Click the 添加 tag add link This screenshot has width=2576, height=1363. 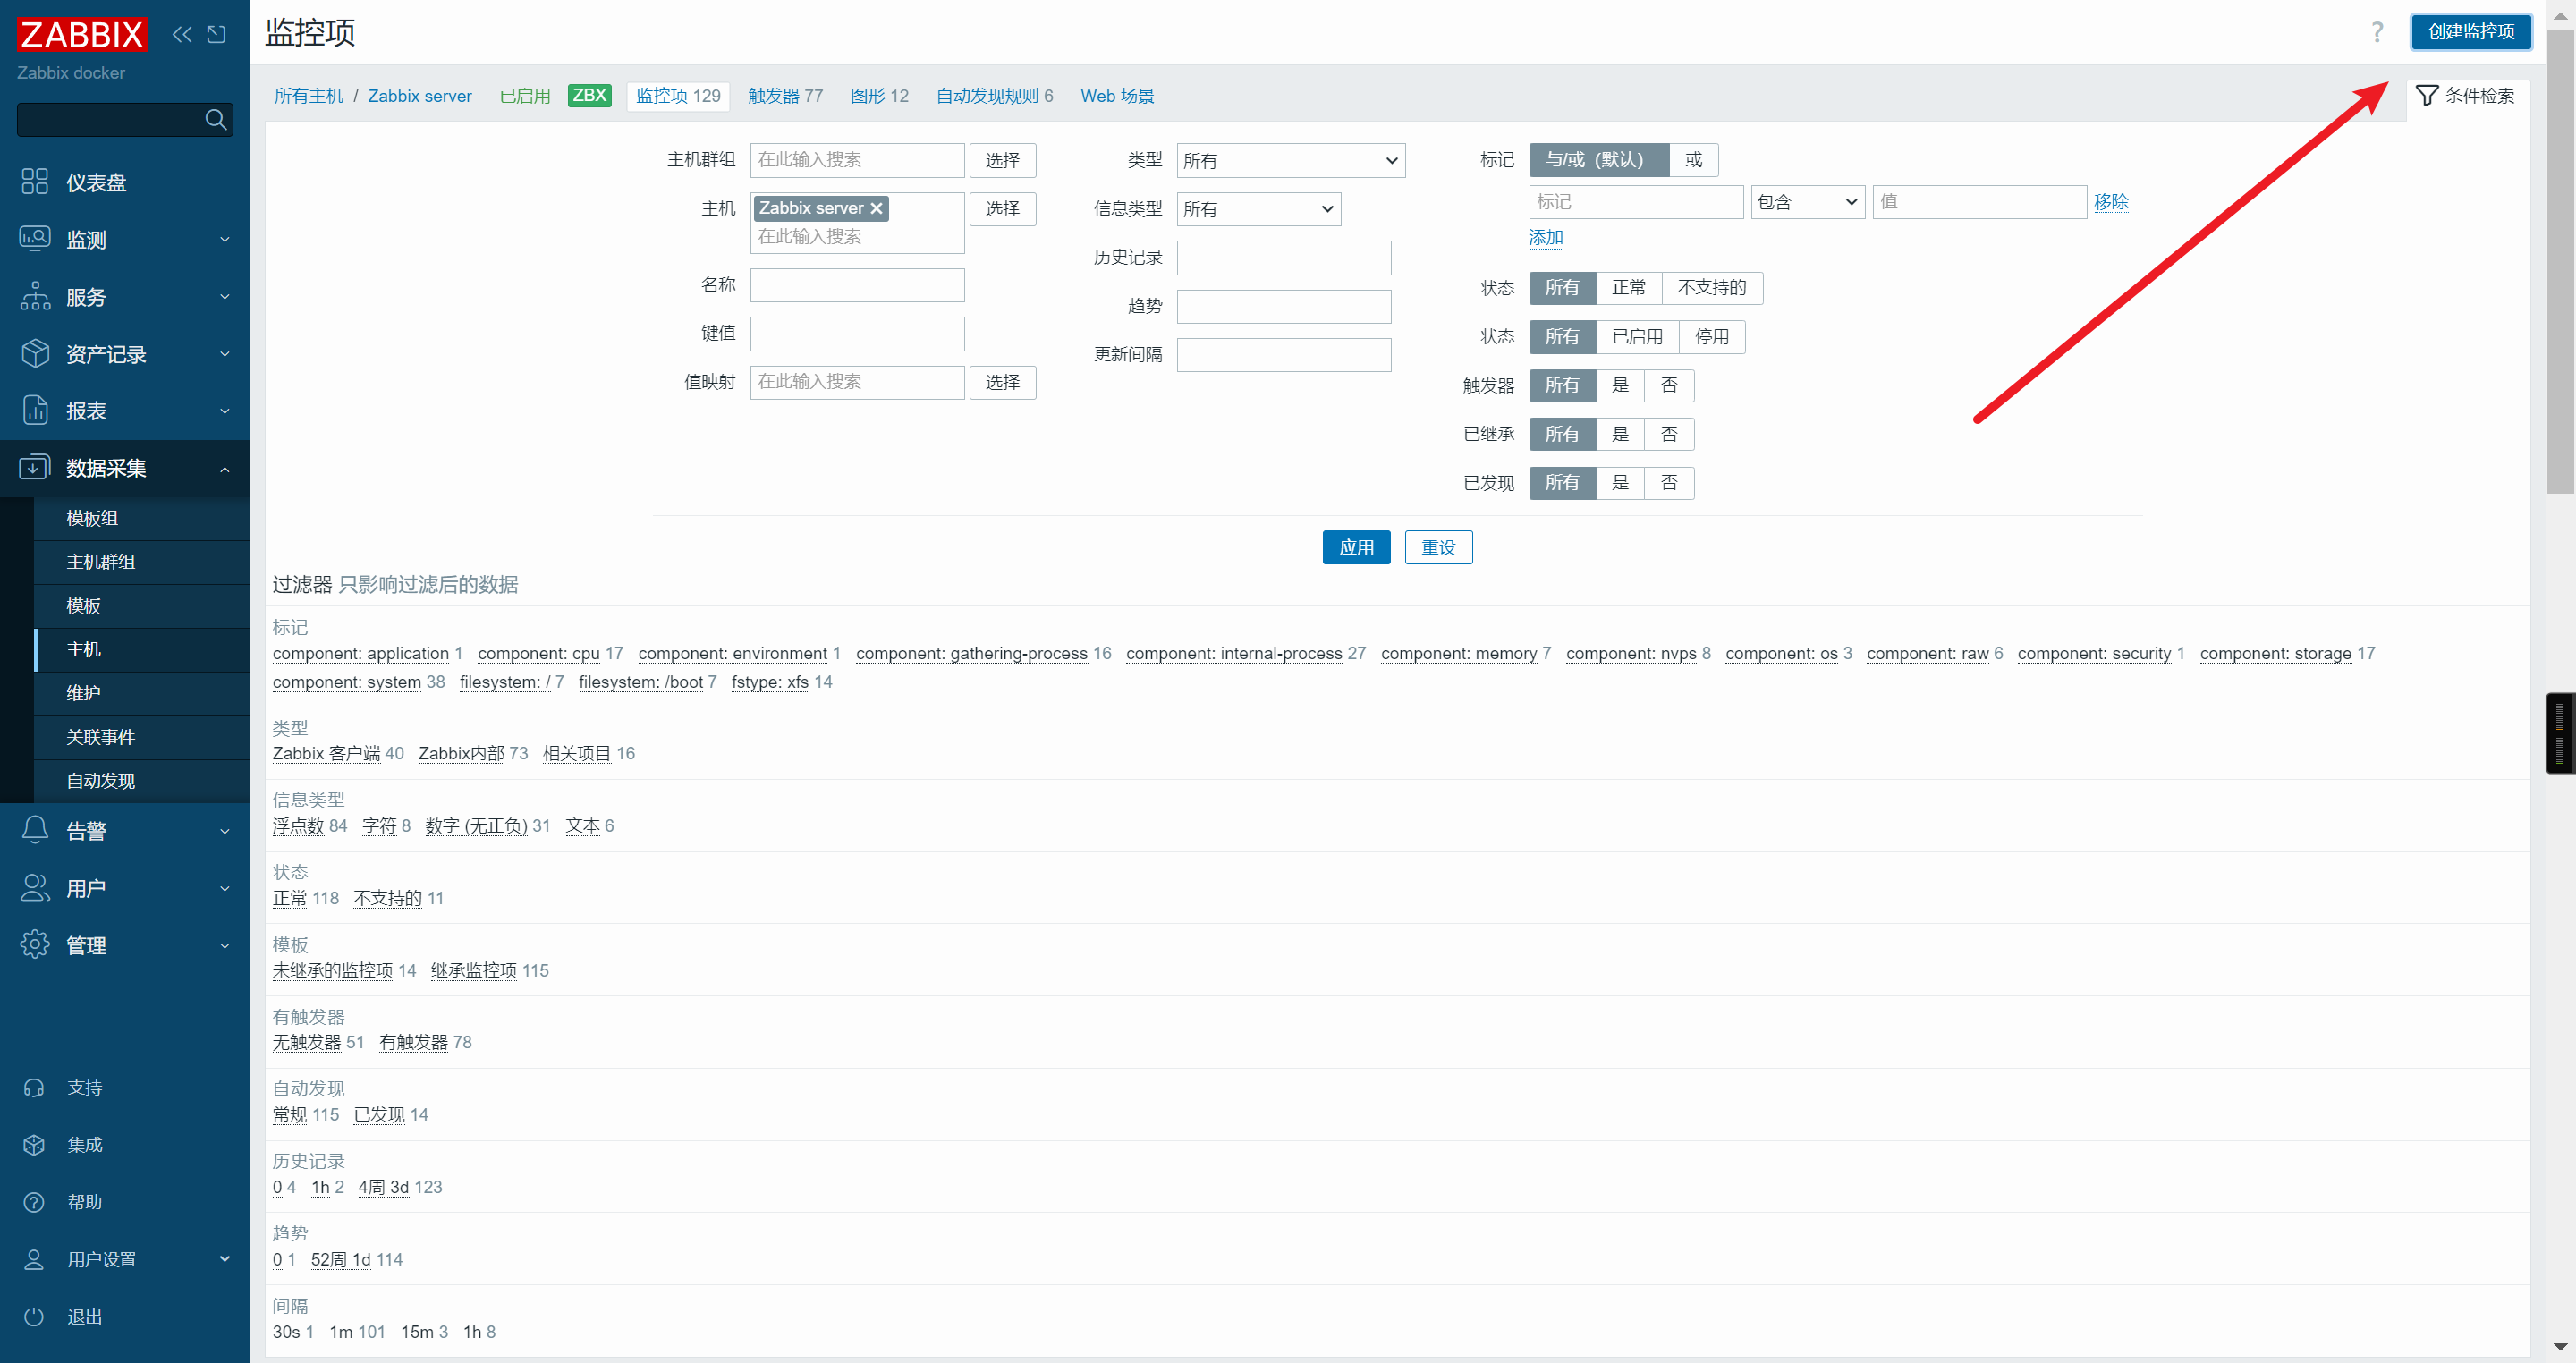coord(1545,238)
